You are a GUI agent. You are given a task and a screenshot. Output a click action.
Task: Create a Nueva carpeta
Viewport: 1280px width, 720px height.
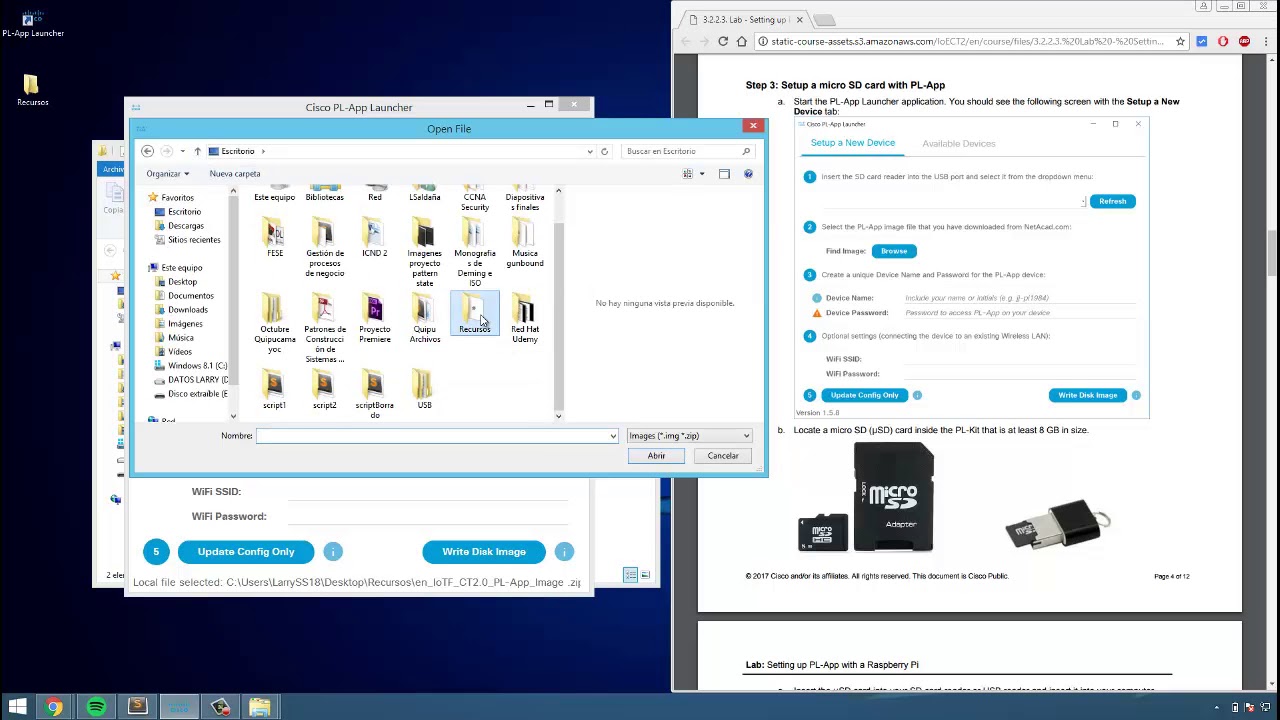pyautogui.click(x=235, y=174)
